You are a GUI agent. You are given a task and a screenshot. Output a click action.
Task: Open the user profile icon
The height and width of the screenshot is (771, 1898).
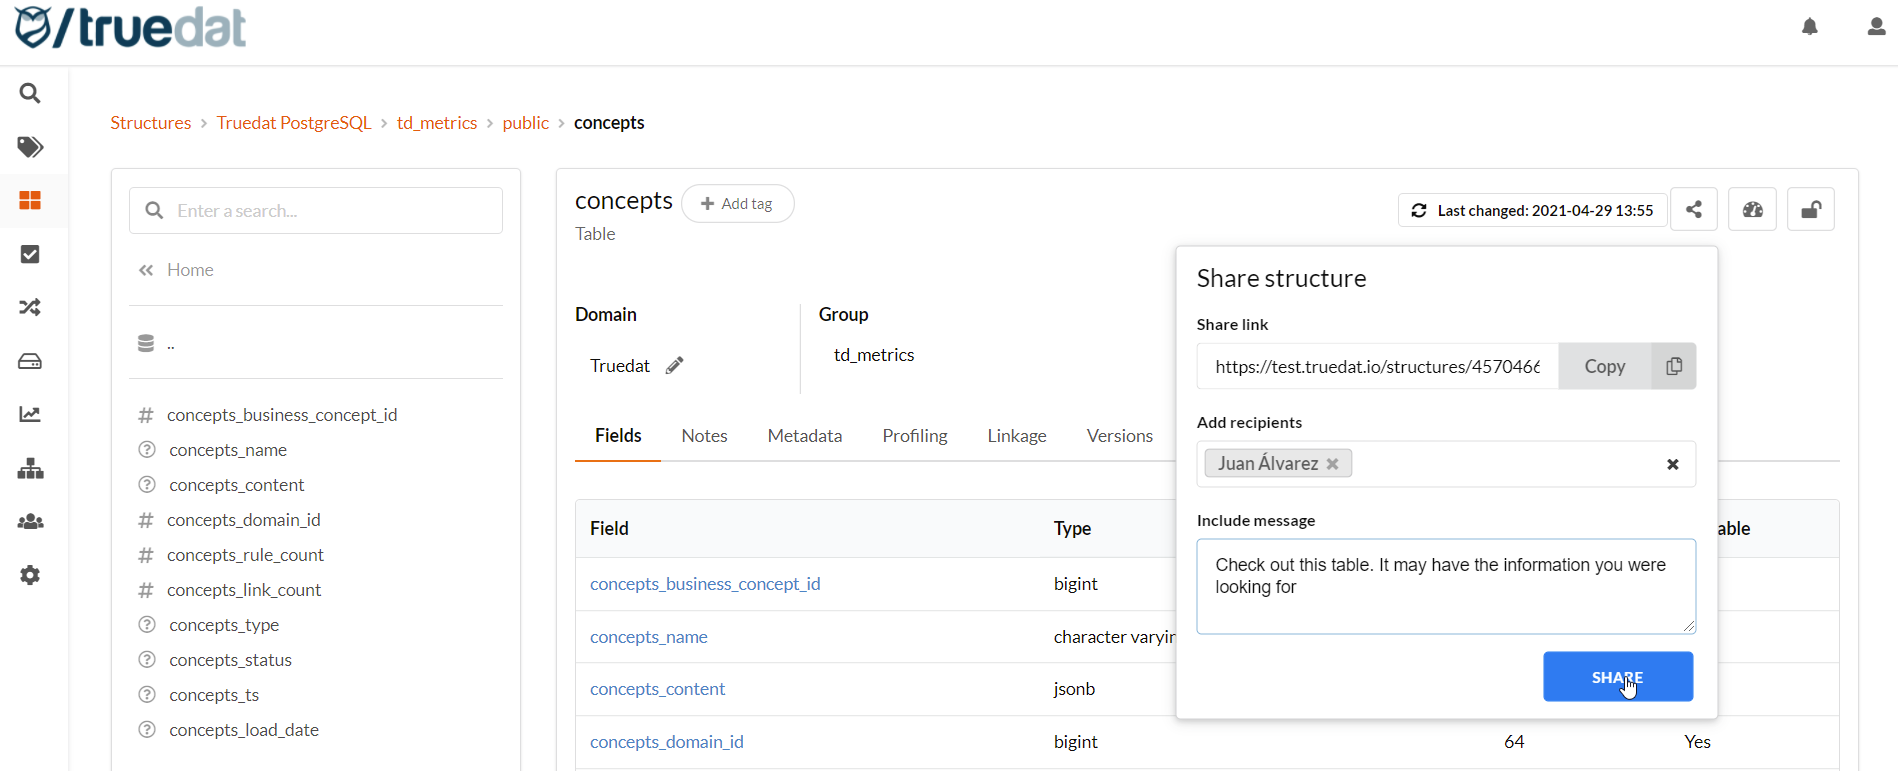point(1876,27)
